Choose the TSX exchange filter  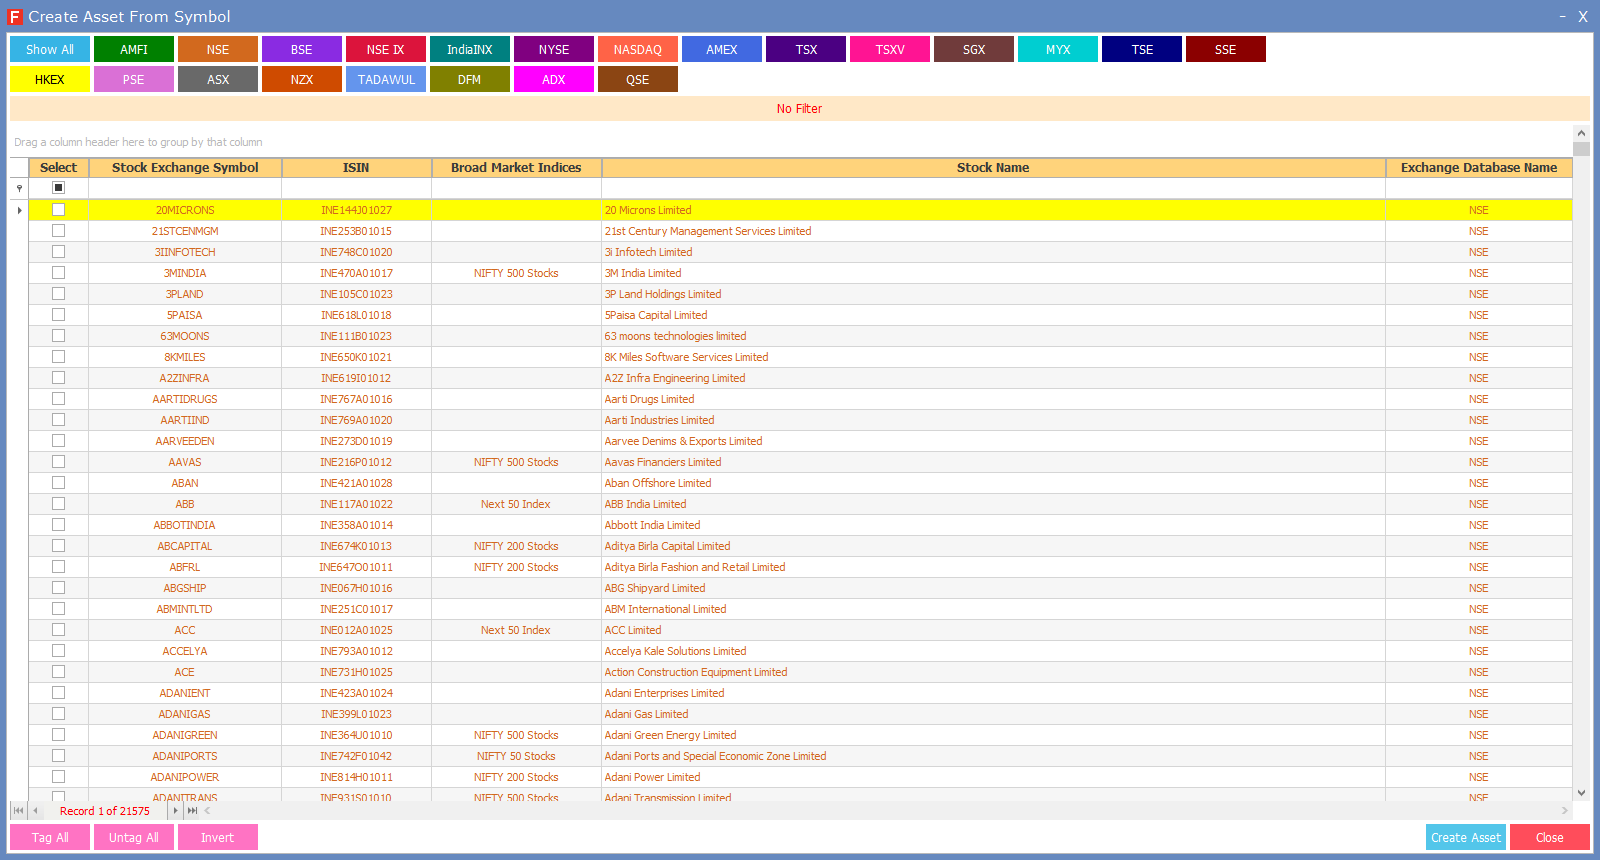tap(806, 49)
